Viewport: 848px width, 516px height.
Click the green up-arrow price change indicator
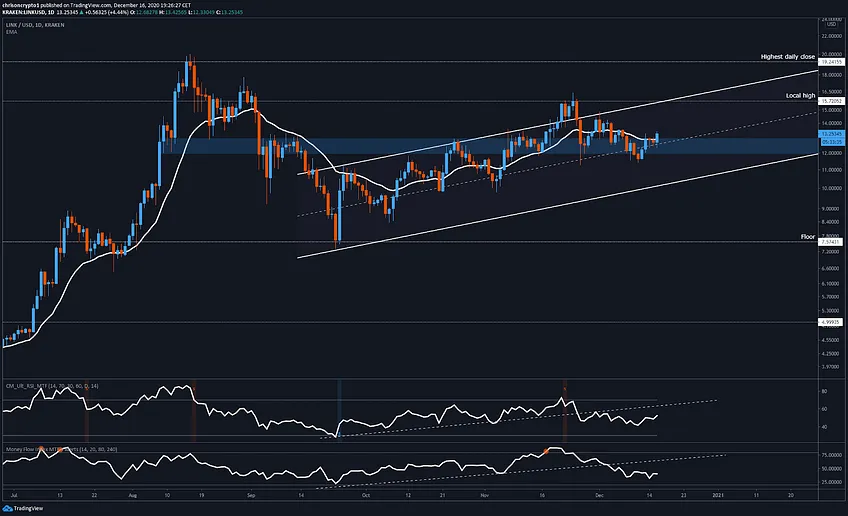80,12
